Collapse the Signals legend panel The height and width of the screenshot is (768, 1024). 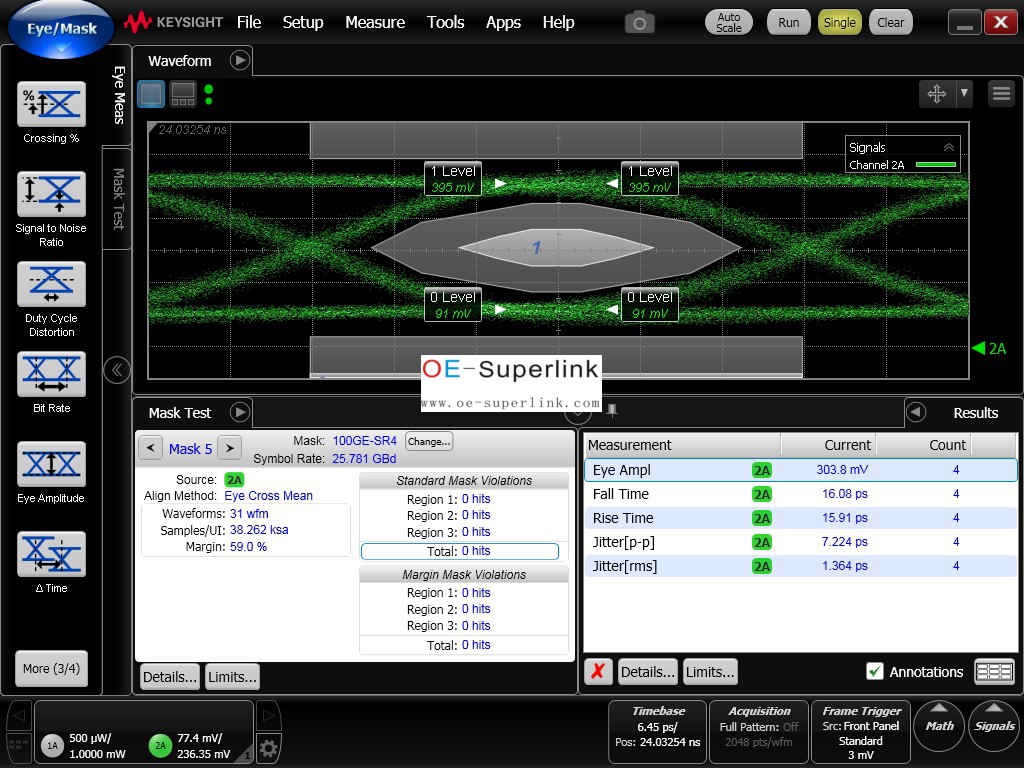pyautogui.click(x=949, y=147)
